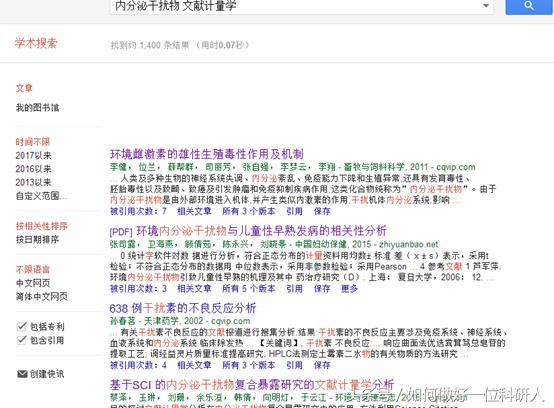This screenshot has height=408, width=554.
Task: Click 相关文章 under the 环境雌激素 result
Action: (x=194, y=211)
